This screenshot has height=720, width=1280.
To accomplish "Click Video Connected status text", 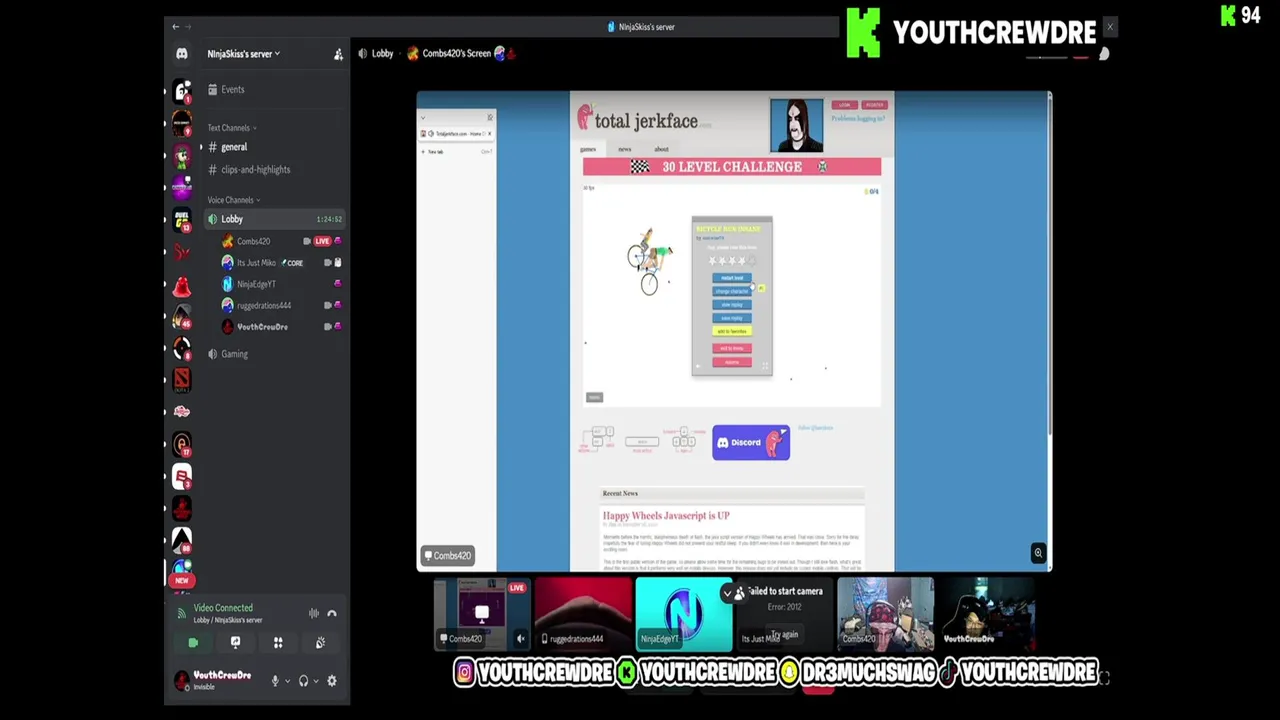I will [x=223, y=608].
